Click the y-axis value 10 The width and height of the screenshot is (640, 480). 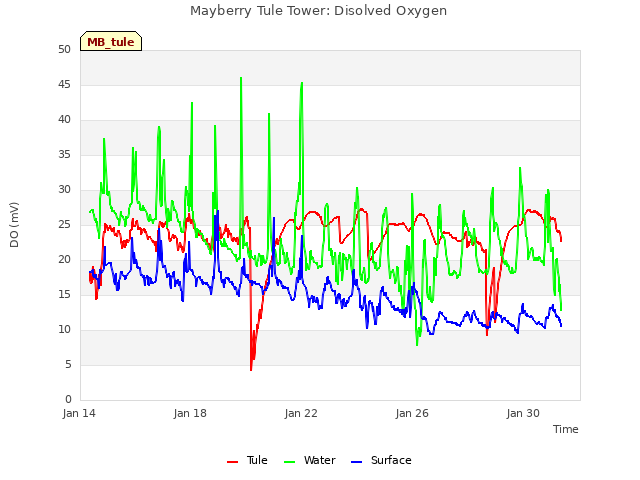(x=64, y=329)
